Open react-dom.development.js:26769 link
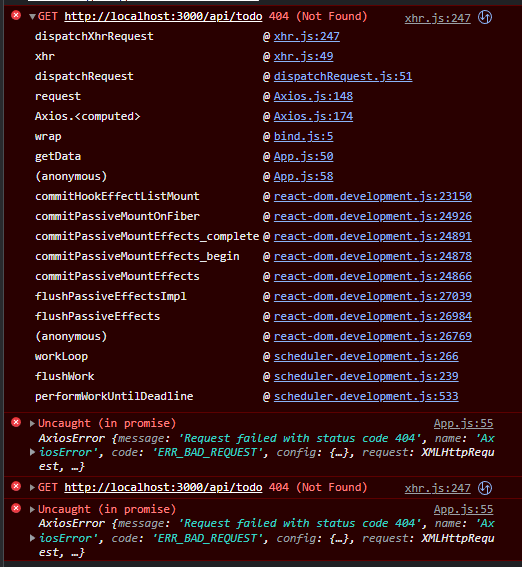 coord(373,336)
